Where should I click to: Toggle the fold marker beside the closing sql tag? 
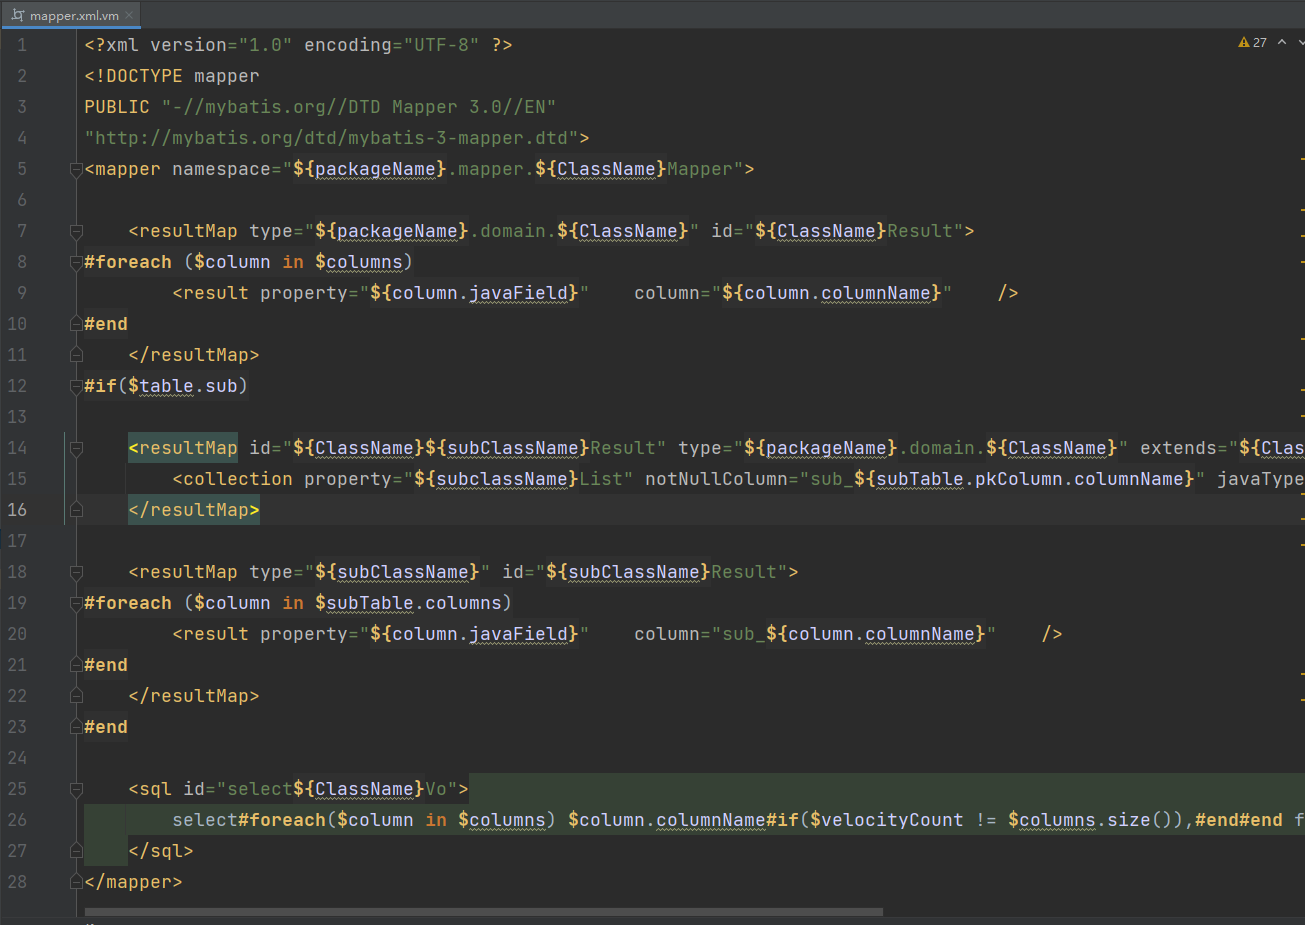(x=75, y=850)
